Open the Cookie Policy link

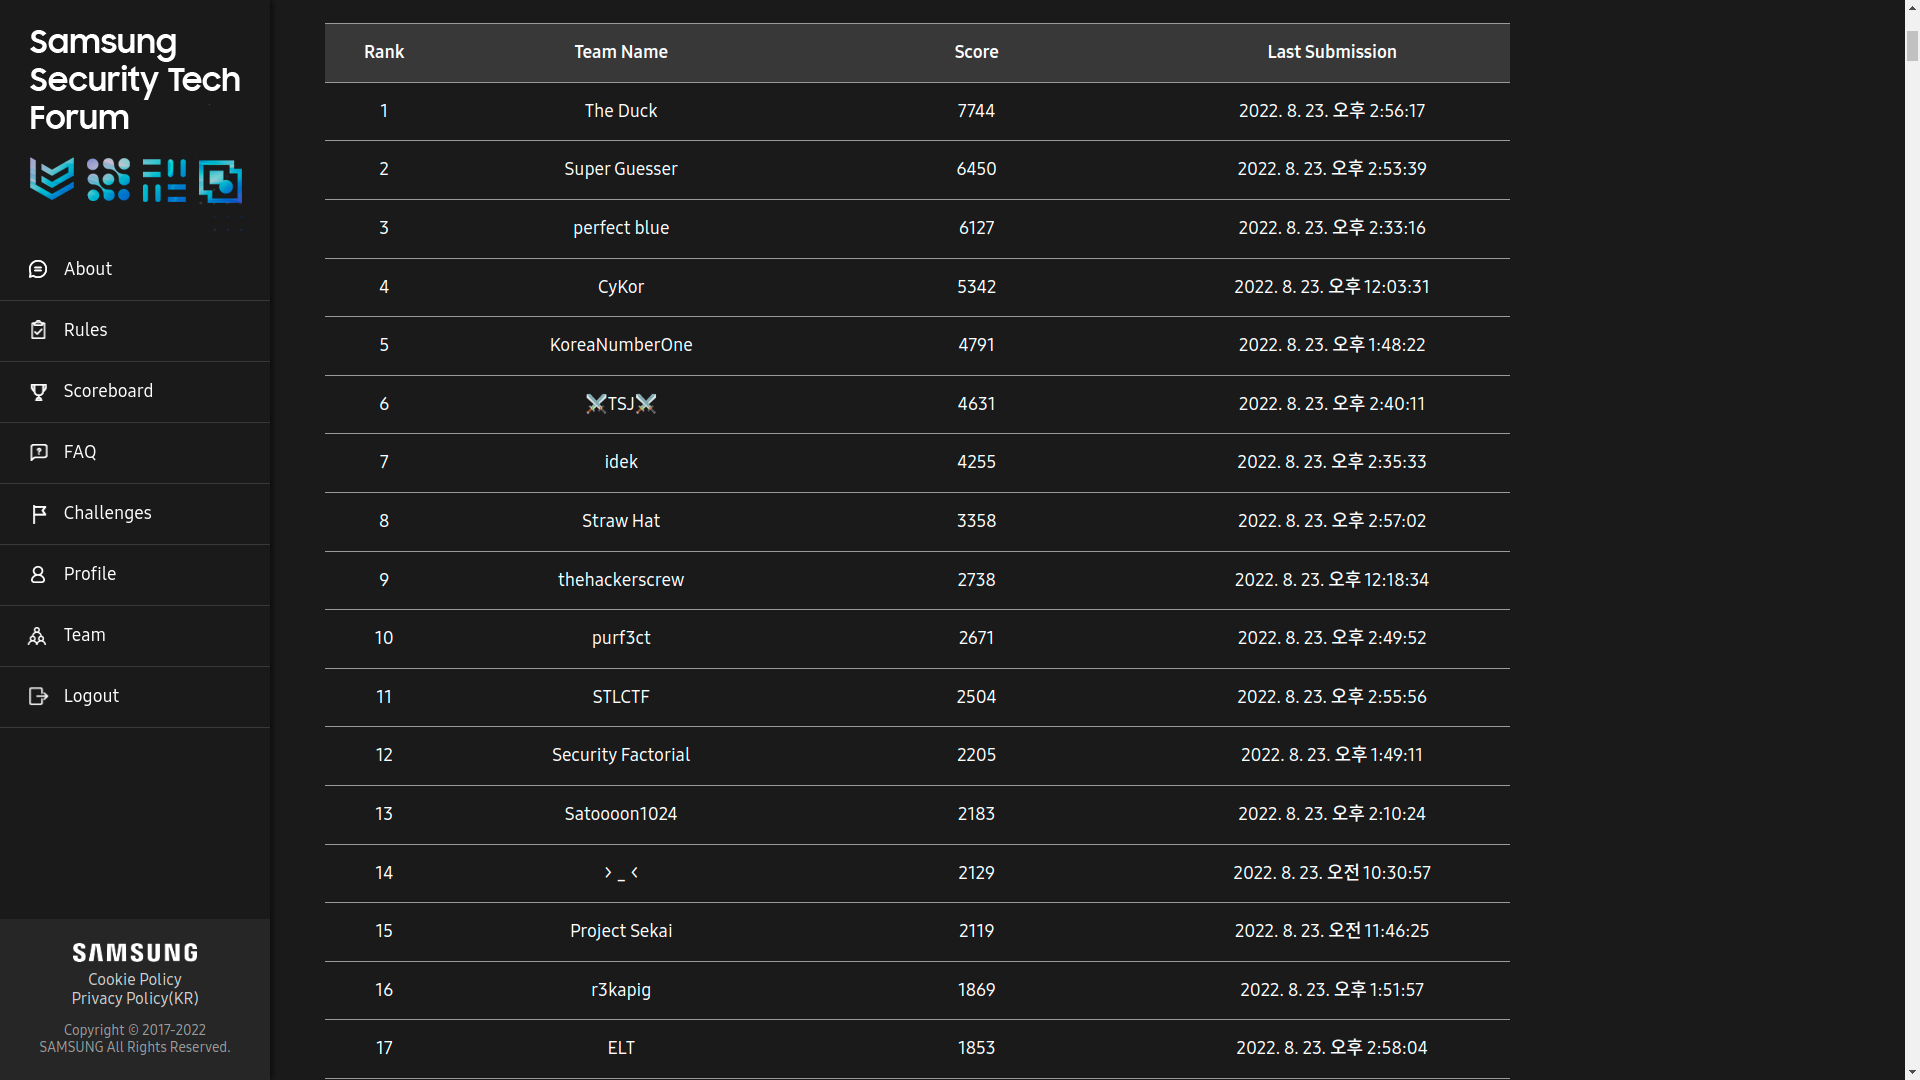pos(134,980)
